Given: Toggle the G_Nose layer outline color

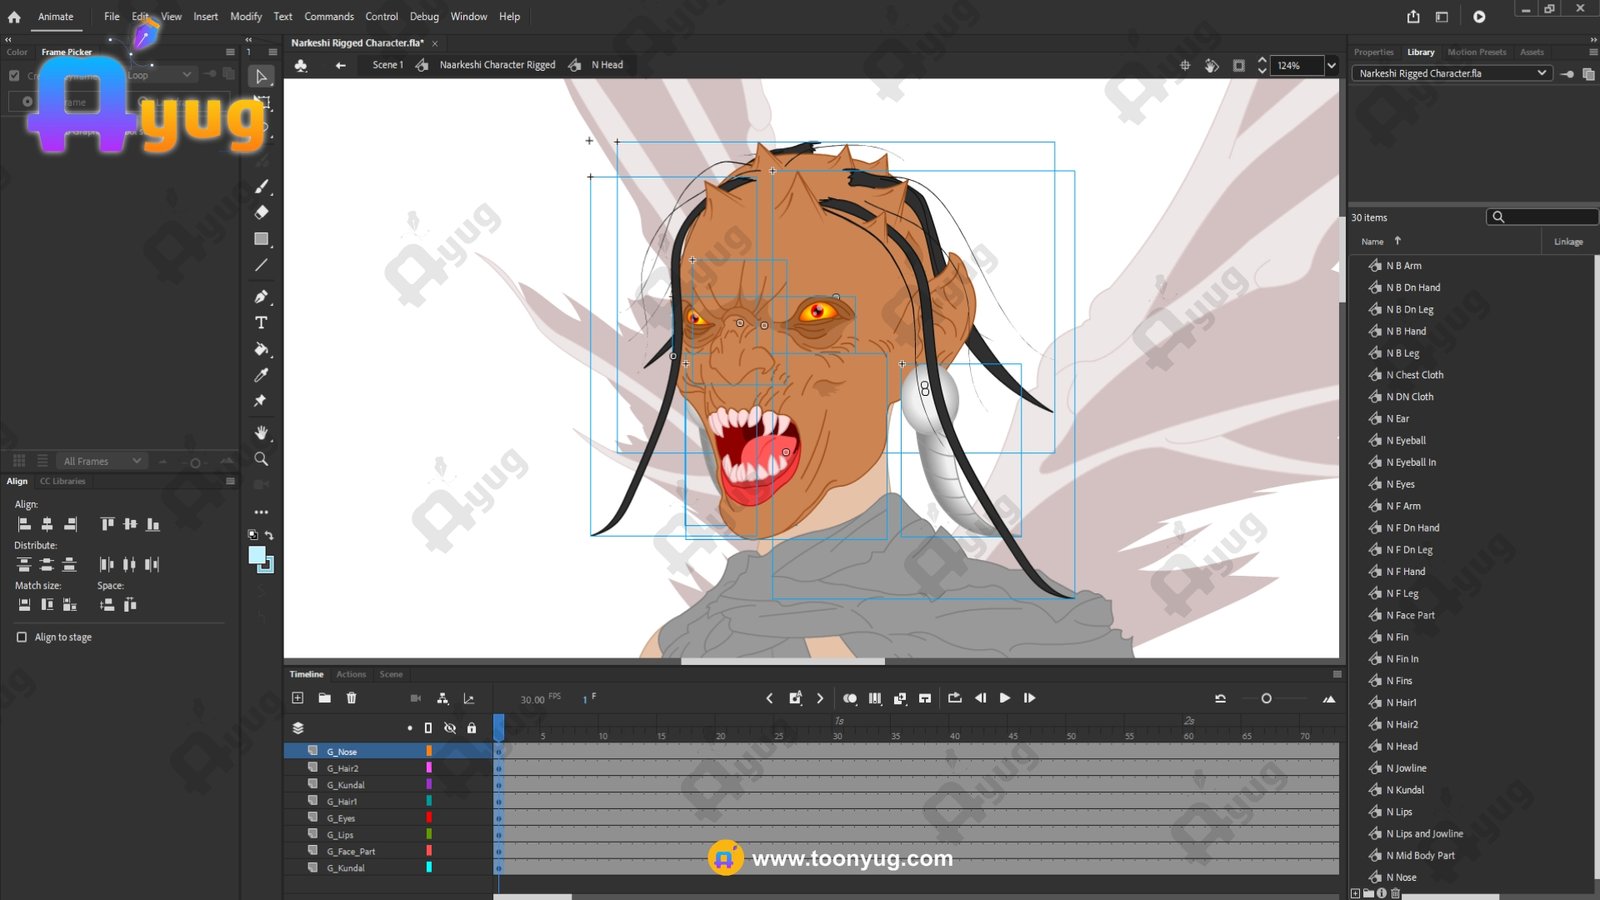Looking at the screenshot, I should (429, 751).
